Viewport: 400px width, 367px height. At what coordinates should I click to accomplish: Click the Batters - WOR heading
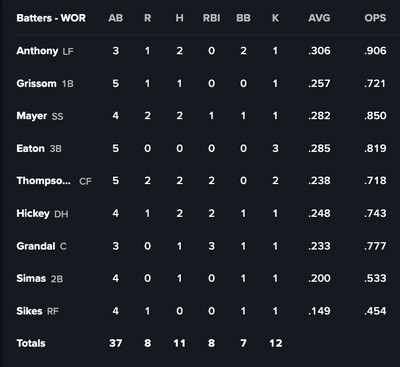pos(51,18)
